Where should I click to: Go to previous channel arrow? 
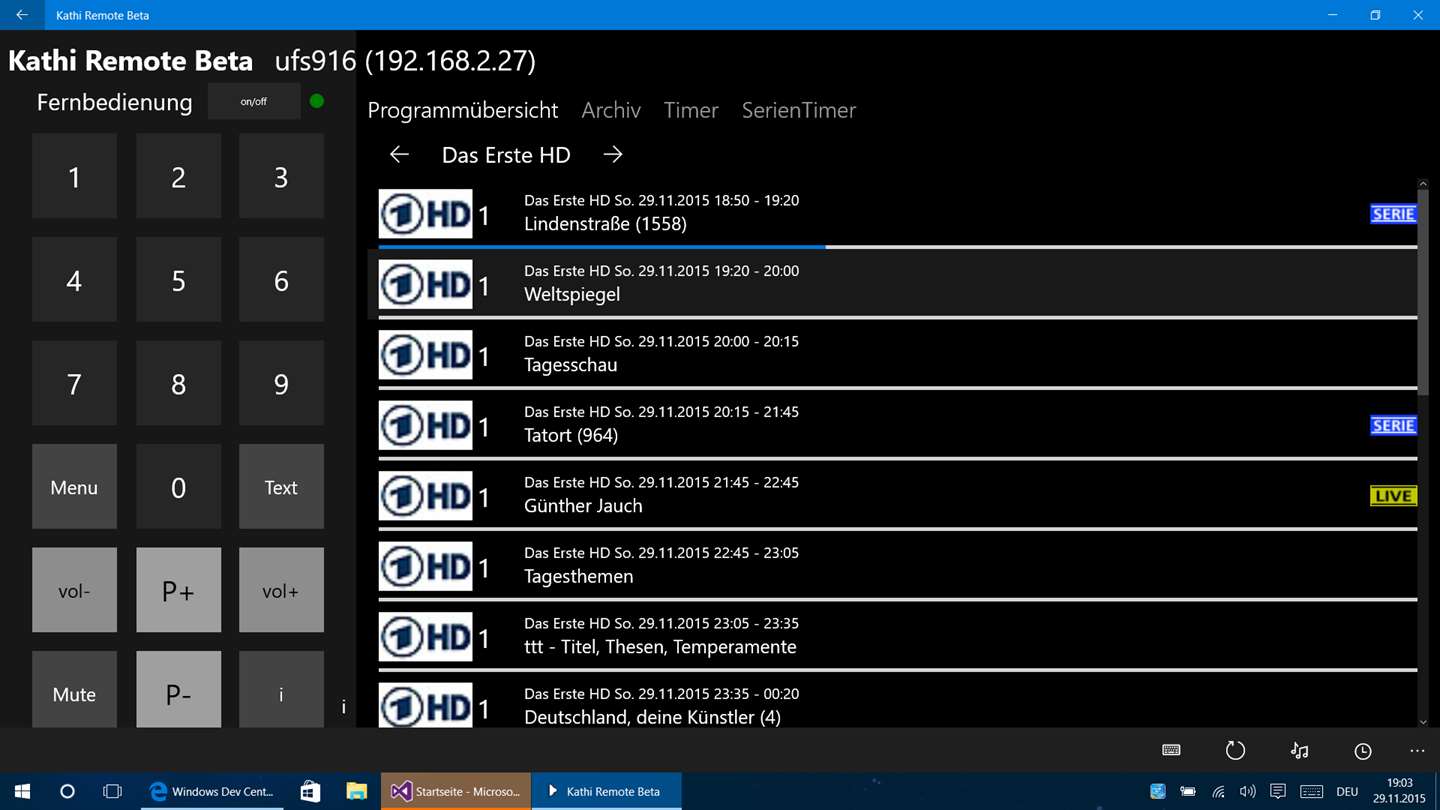tap(399, 155)
